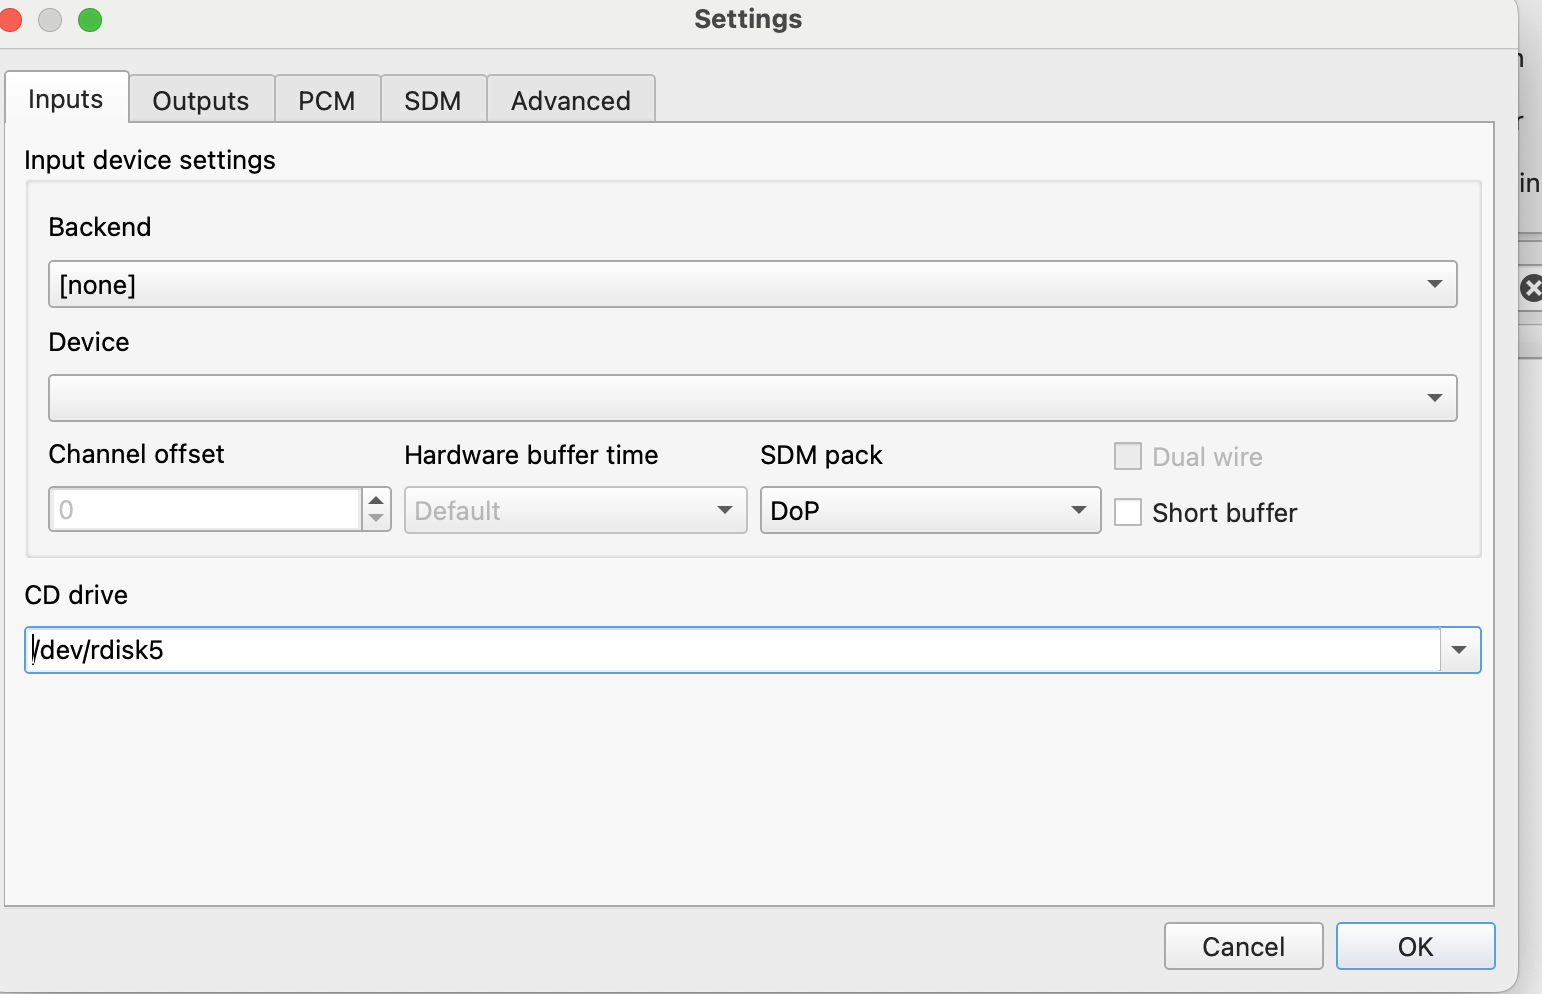The height and width of the screenshot is (994, 1542).
Task: Open the Outputs tab
Action: pos(201,100)
